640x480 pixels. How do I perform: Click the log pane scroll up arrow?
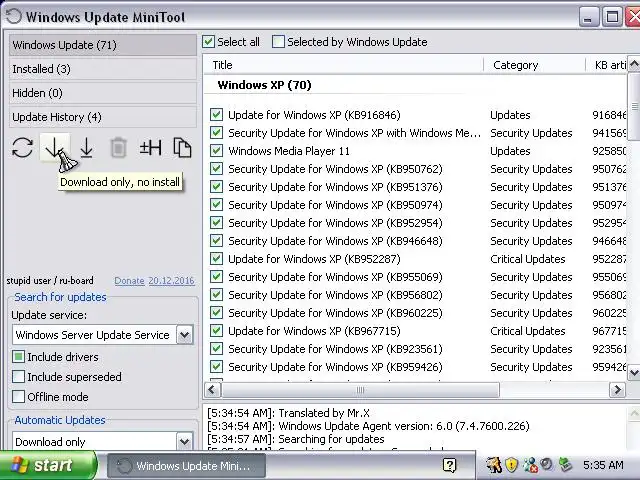pyautogui.click(x=634, y=414)
